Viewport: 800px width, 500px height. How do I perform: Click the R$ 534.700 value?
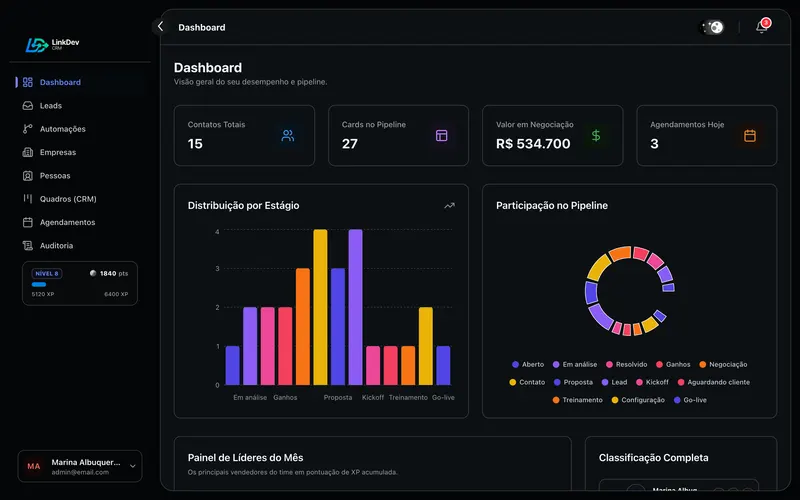tap(533, 144)
